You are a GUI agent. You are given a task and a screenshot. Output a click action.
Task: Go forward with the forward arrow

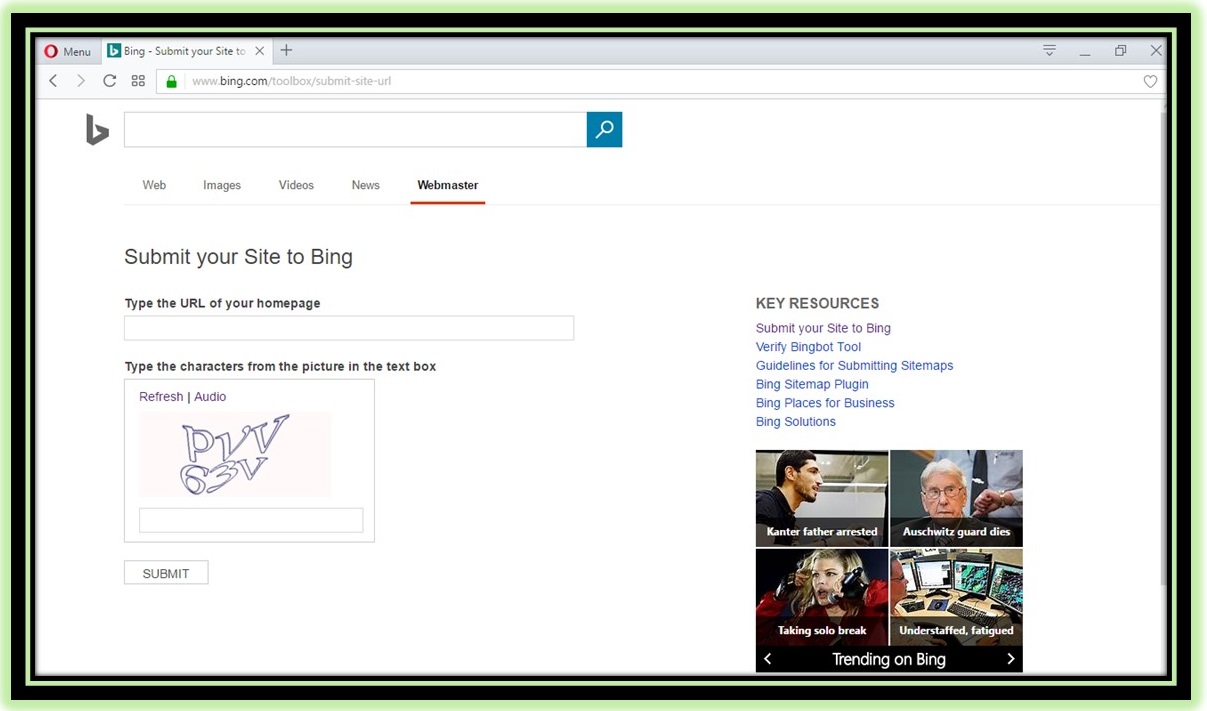pos(81,81)
